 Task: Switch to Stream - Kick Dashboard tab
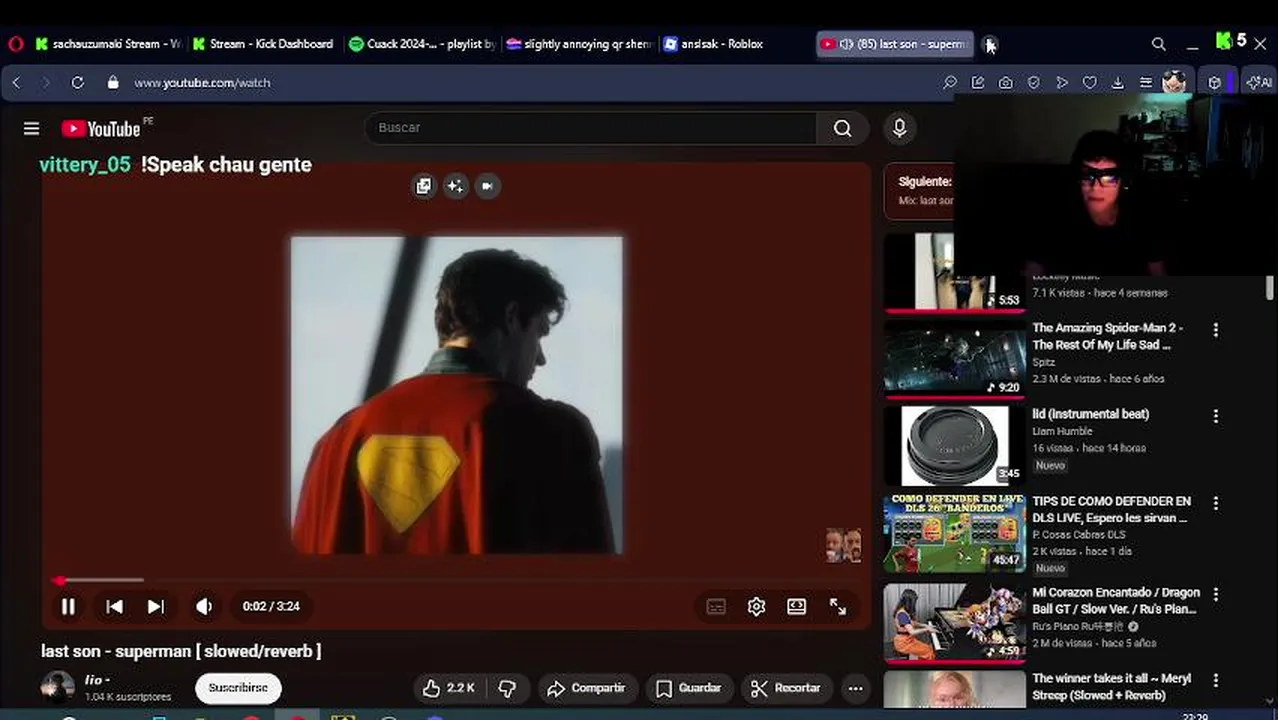262,44
